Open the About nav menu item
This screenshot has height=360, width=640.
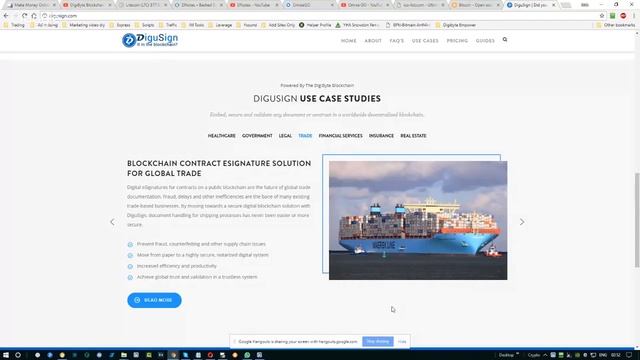373,41
